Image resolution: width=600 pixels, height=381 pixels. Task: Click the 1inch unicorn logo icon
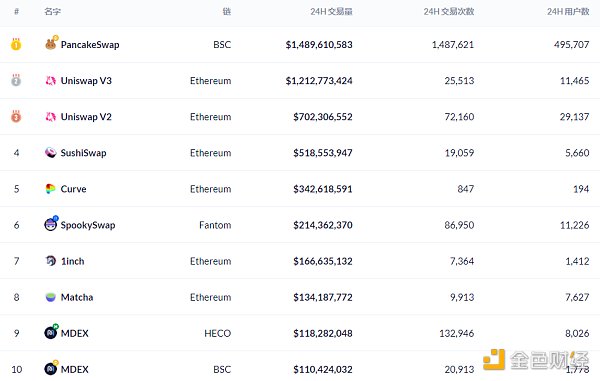click(x=51, y=261)
